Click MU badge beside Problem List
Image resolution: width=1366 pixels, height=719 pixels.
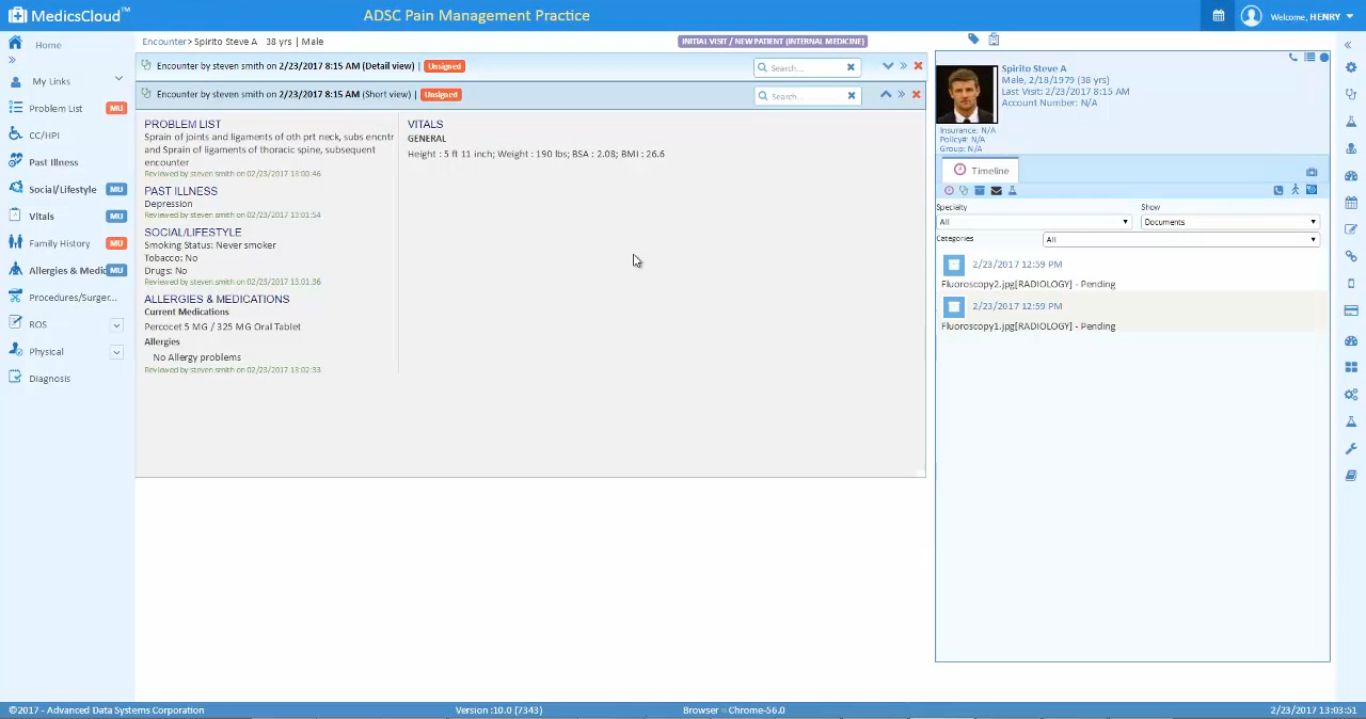pyautogui.click(x=117, y=108)
